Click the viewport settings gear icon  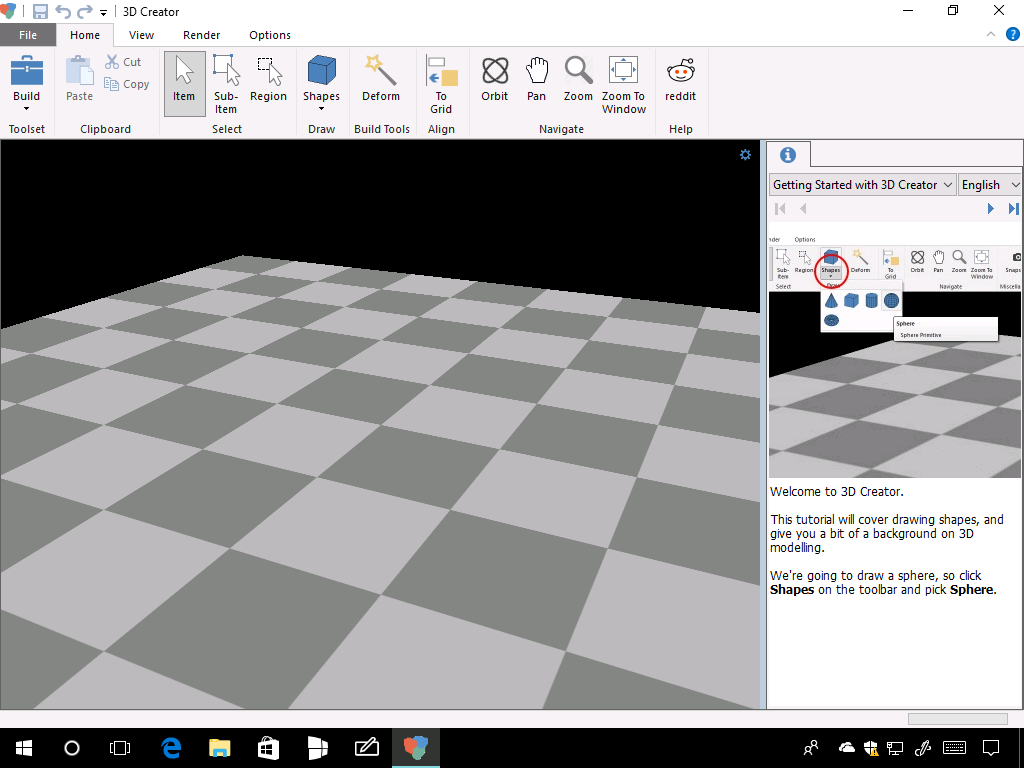point(745,155)
